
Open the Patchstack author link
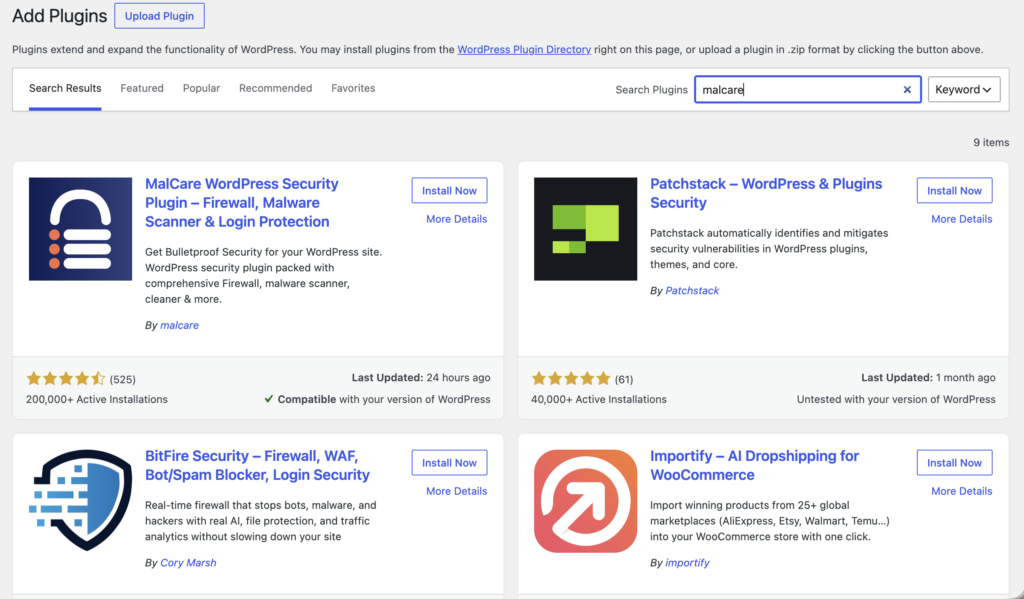[x=692, y=290]
